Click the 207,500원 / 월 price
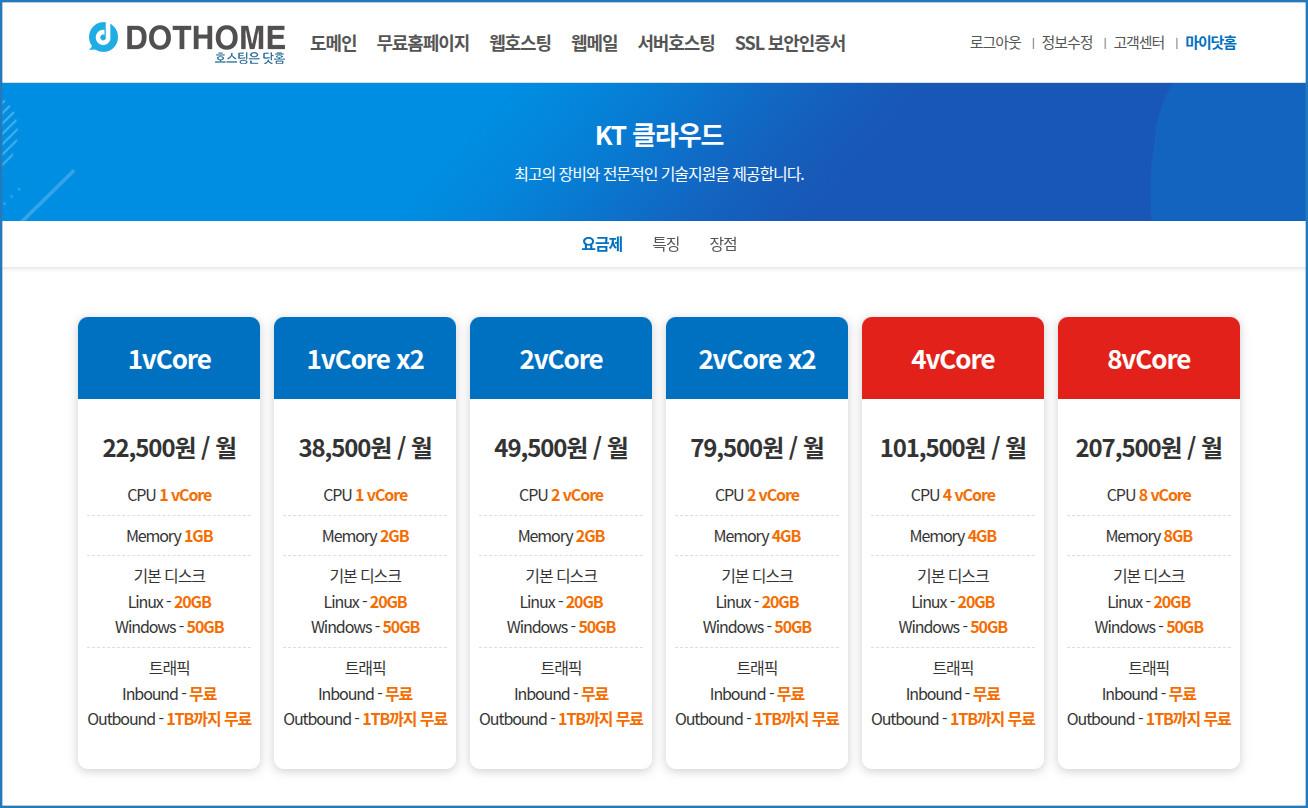1308x808 pixels. 1149,448
